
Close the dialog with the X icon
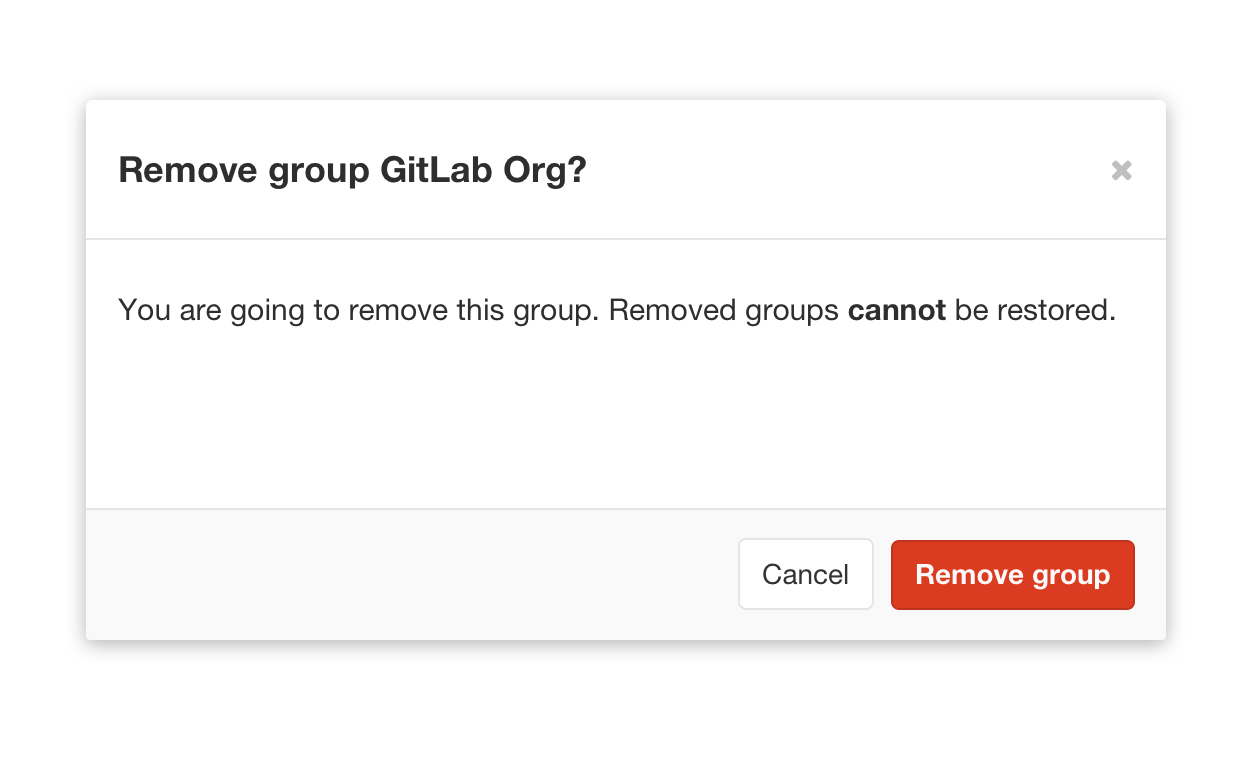pyautogui.click(x=1121, y=171)
